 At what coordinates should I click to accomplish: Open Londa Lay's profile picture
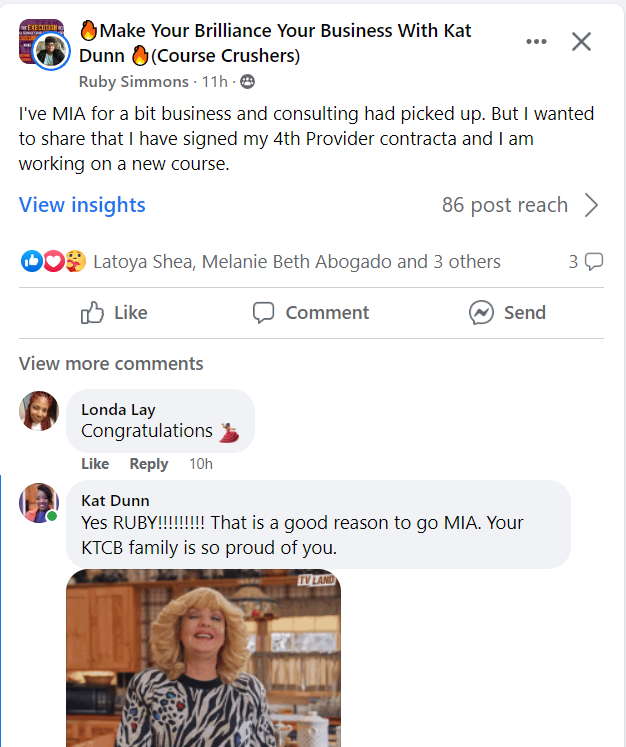pyautogui.click(x=39, y=410)
